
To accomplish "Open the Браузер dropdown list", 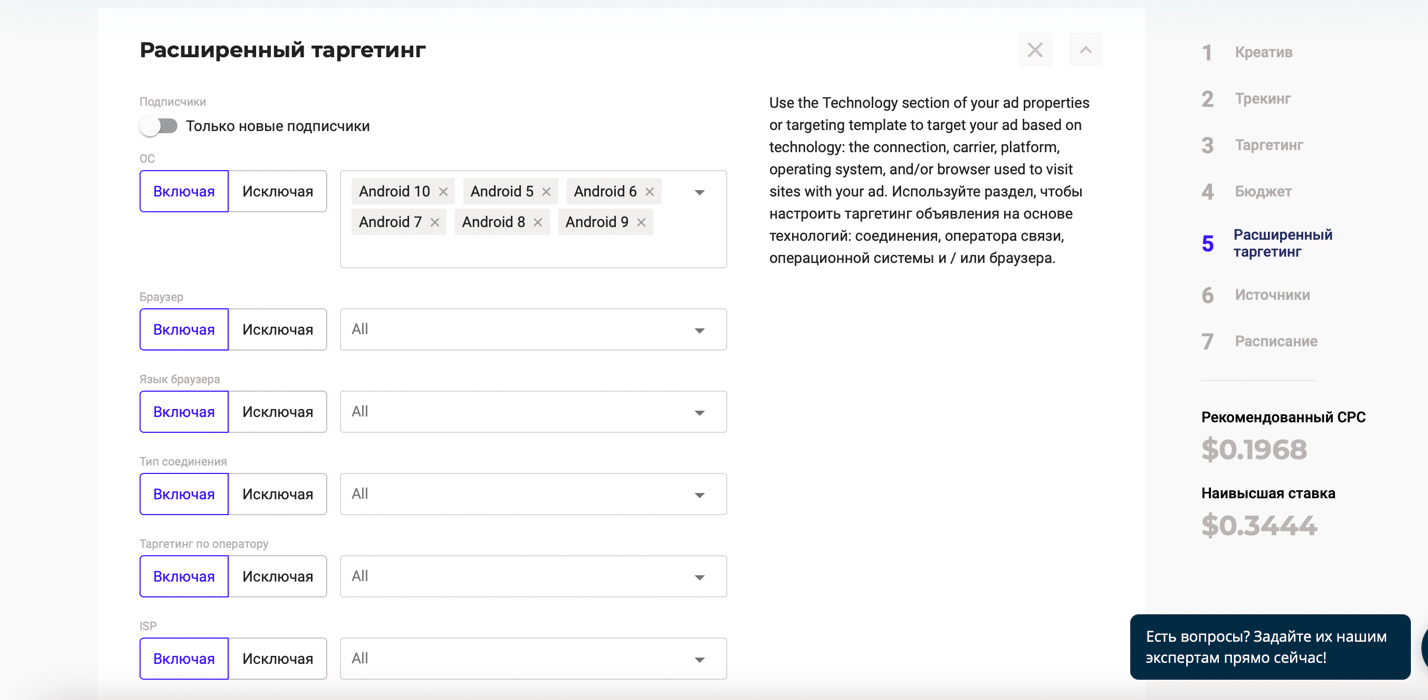I will click(x=533, y=329).
